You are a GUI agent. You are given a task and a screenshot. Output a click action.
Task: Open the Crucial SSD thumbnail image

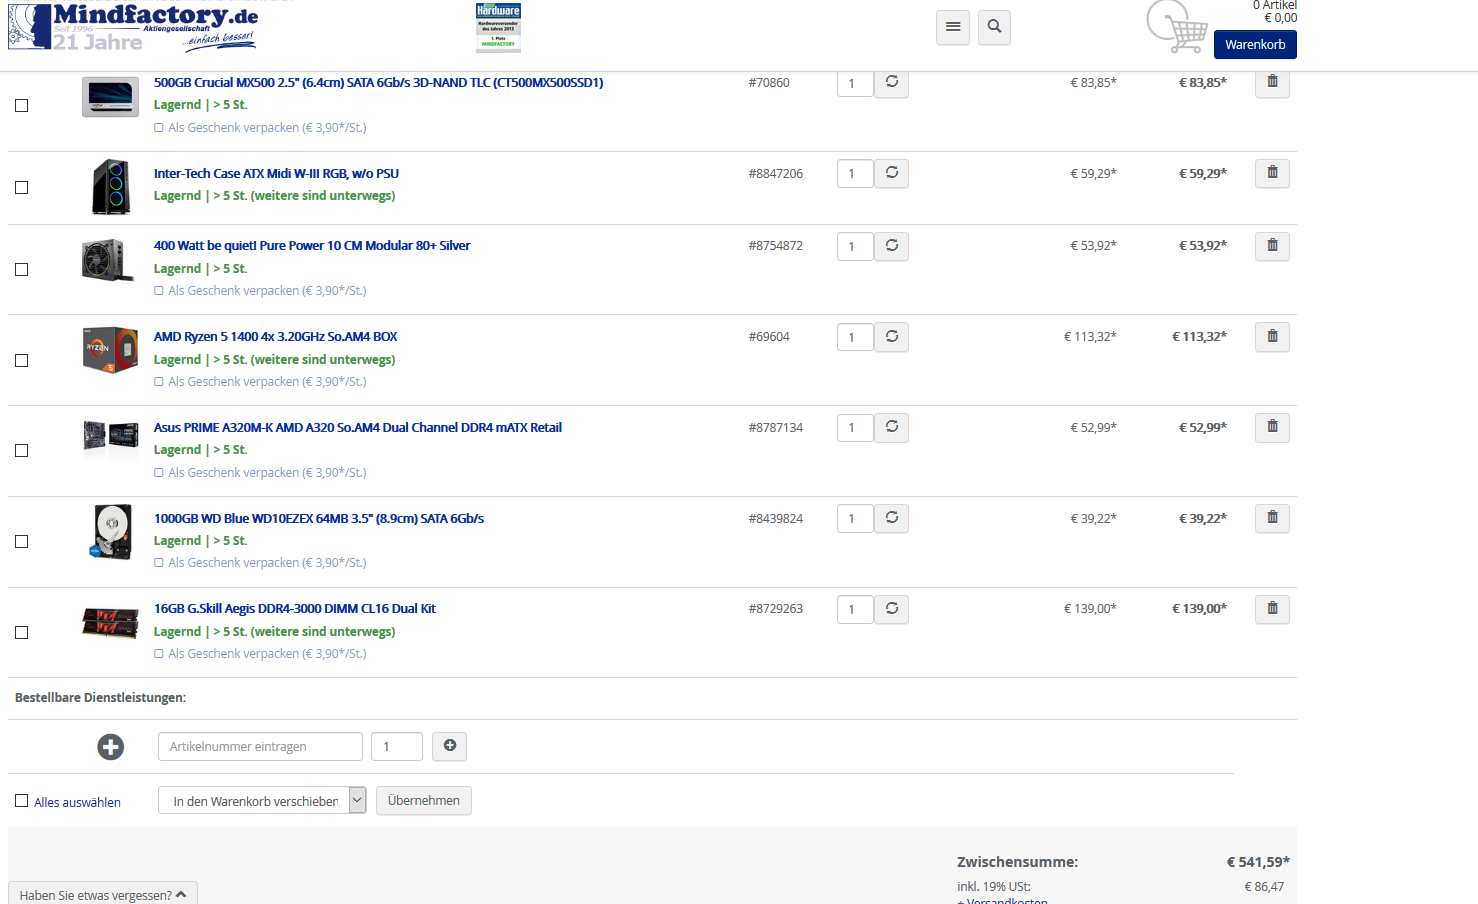[110, 97]
